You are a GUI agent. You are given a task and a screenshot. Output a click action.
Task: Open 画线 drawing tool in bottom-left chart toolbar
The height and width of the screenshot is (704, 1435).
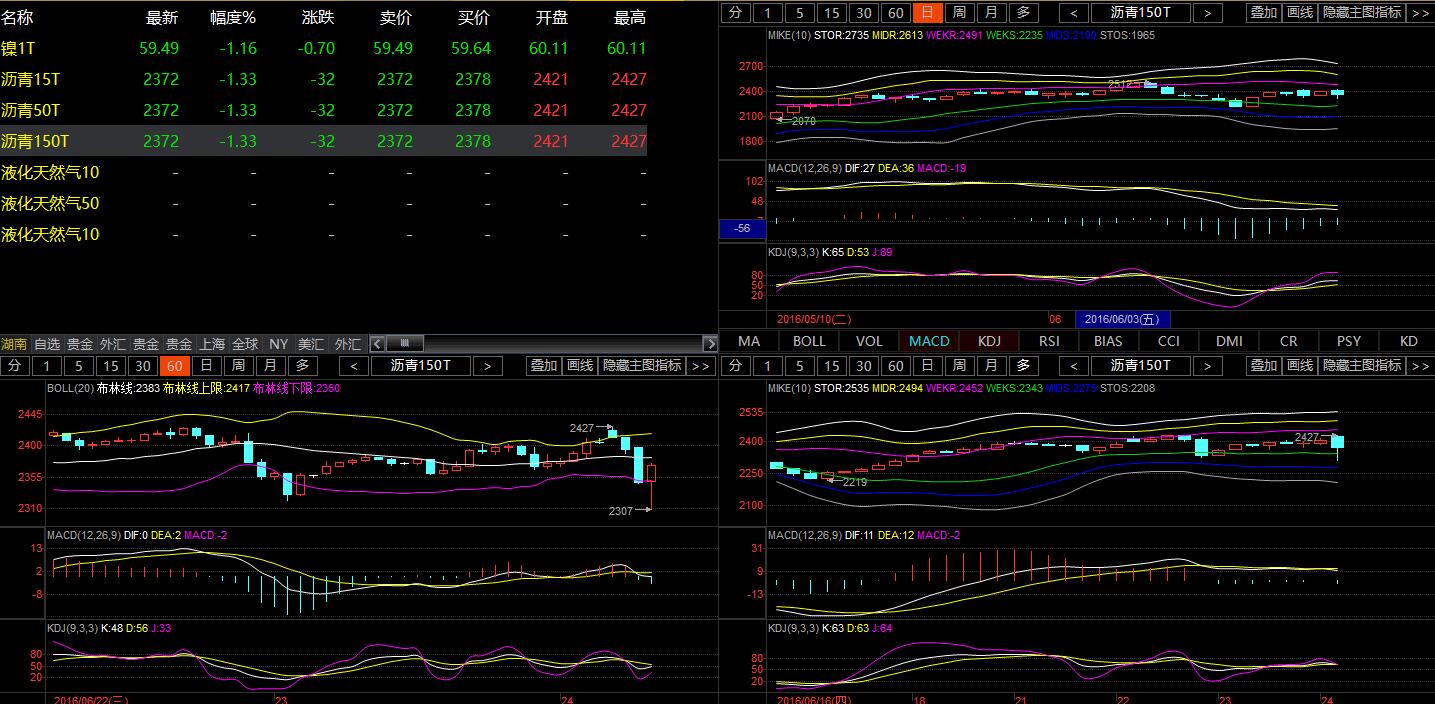tap(579, 366)
